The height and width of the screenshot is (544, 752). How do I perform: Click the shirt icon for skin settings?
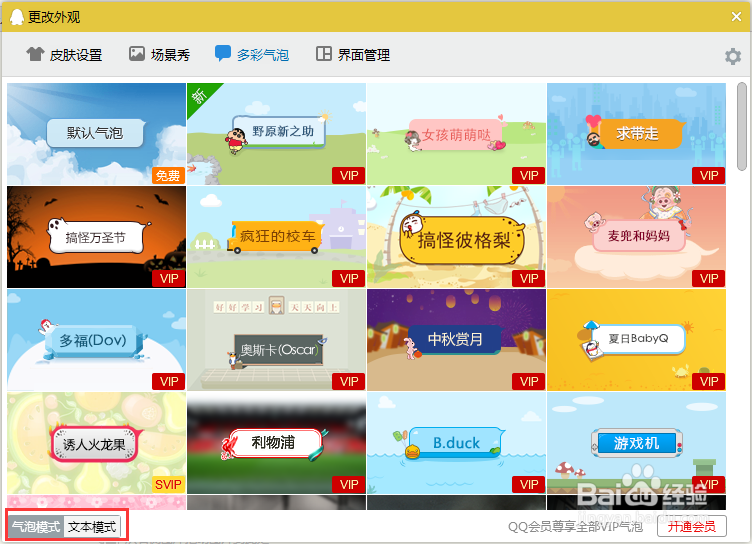[35, 54]
